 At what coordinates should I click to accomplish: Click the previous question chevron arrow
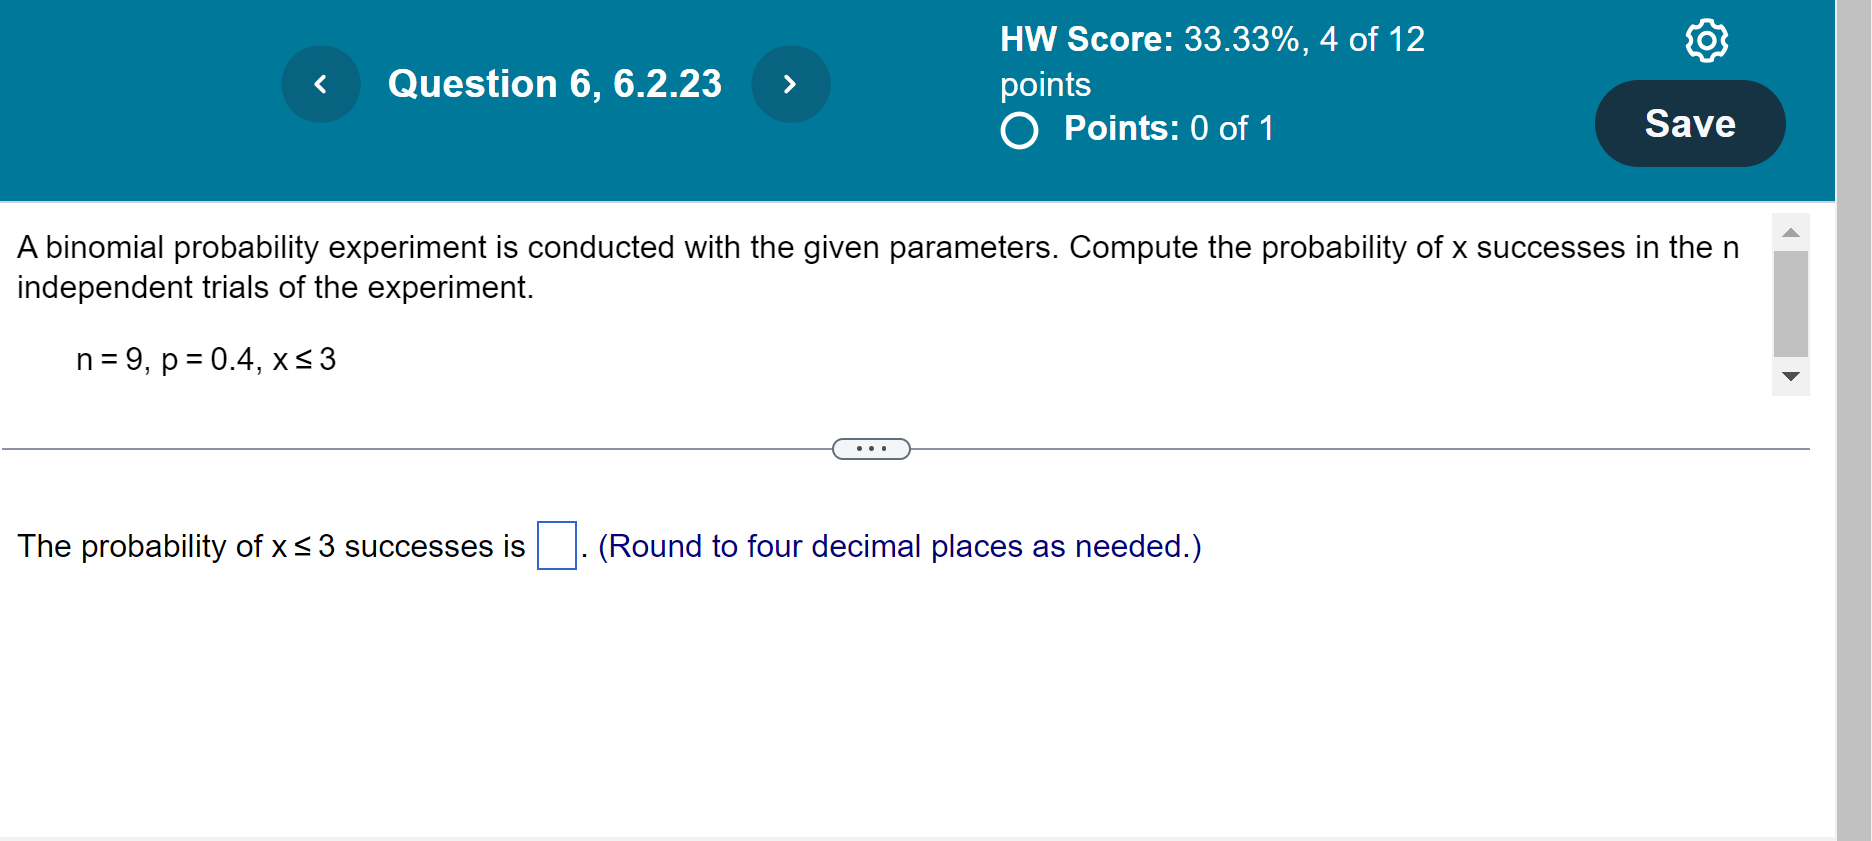pyautogui.click(x=320, y=84)
